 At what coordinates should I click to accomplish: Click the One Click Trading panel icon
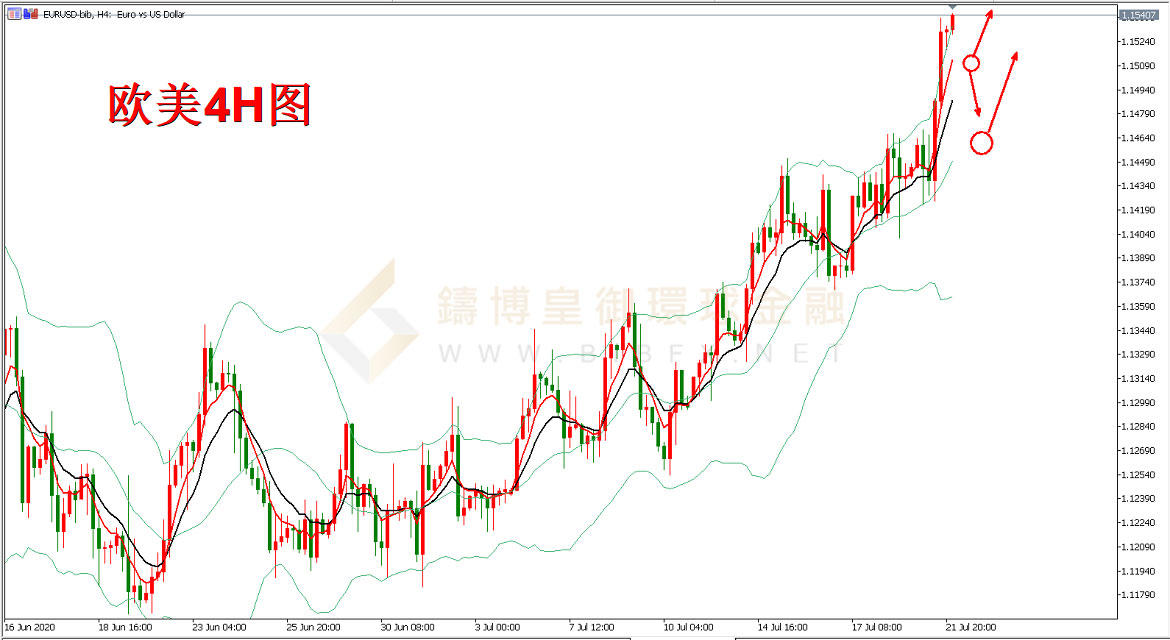pyautogui.click(x=13, y=15)
